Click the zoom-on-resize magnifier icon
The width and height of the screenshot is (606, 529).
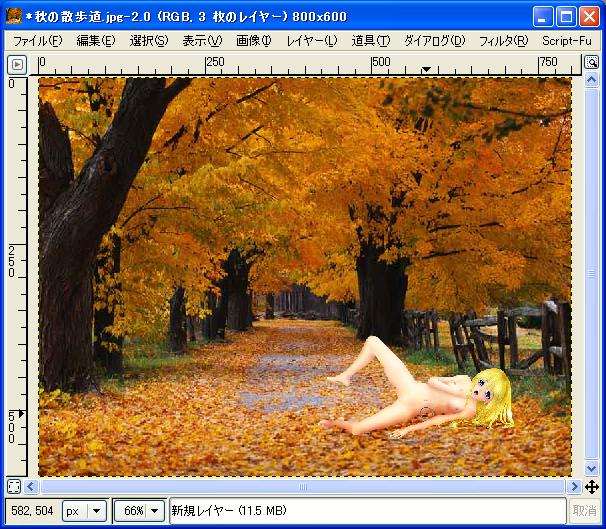[x=591, y=62]
